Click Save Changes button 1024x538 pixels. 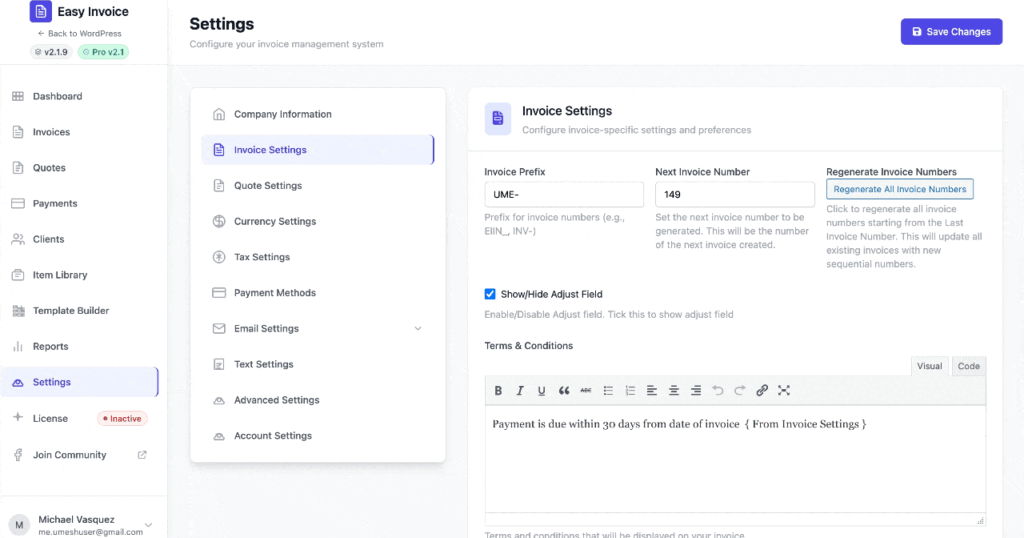pyautogui.click(x=951, y=32)
